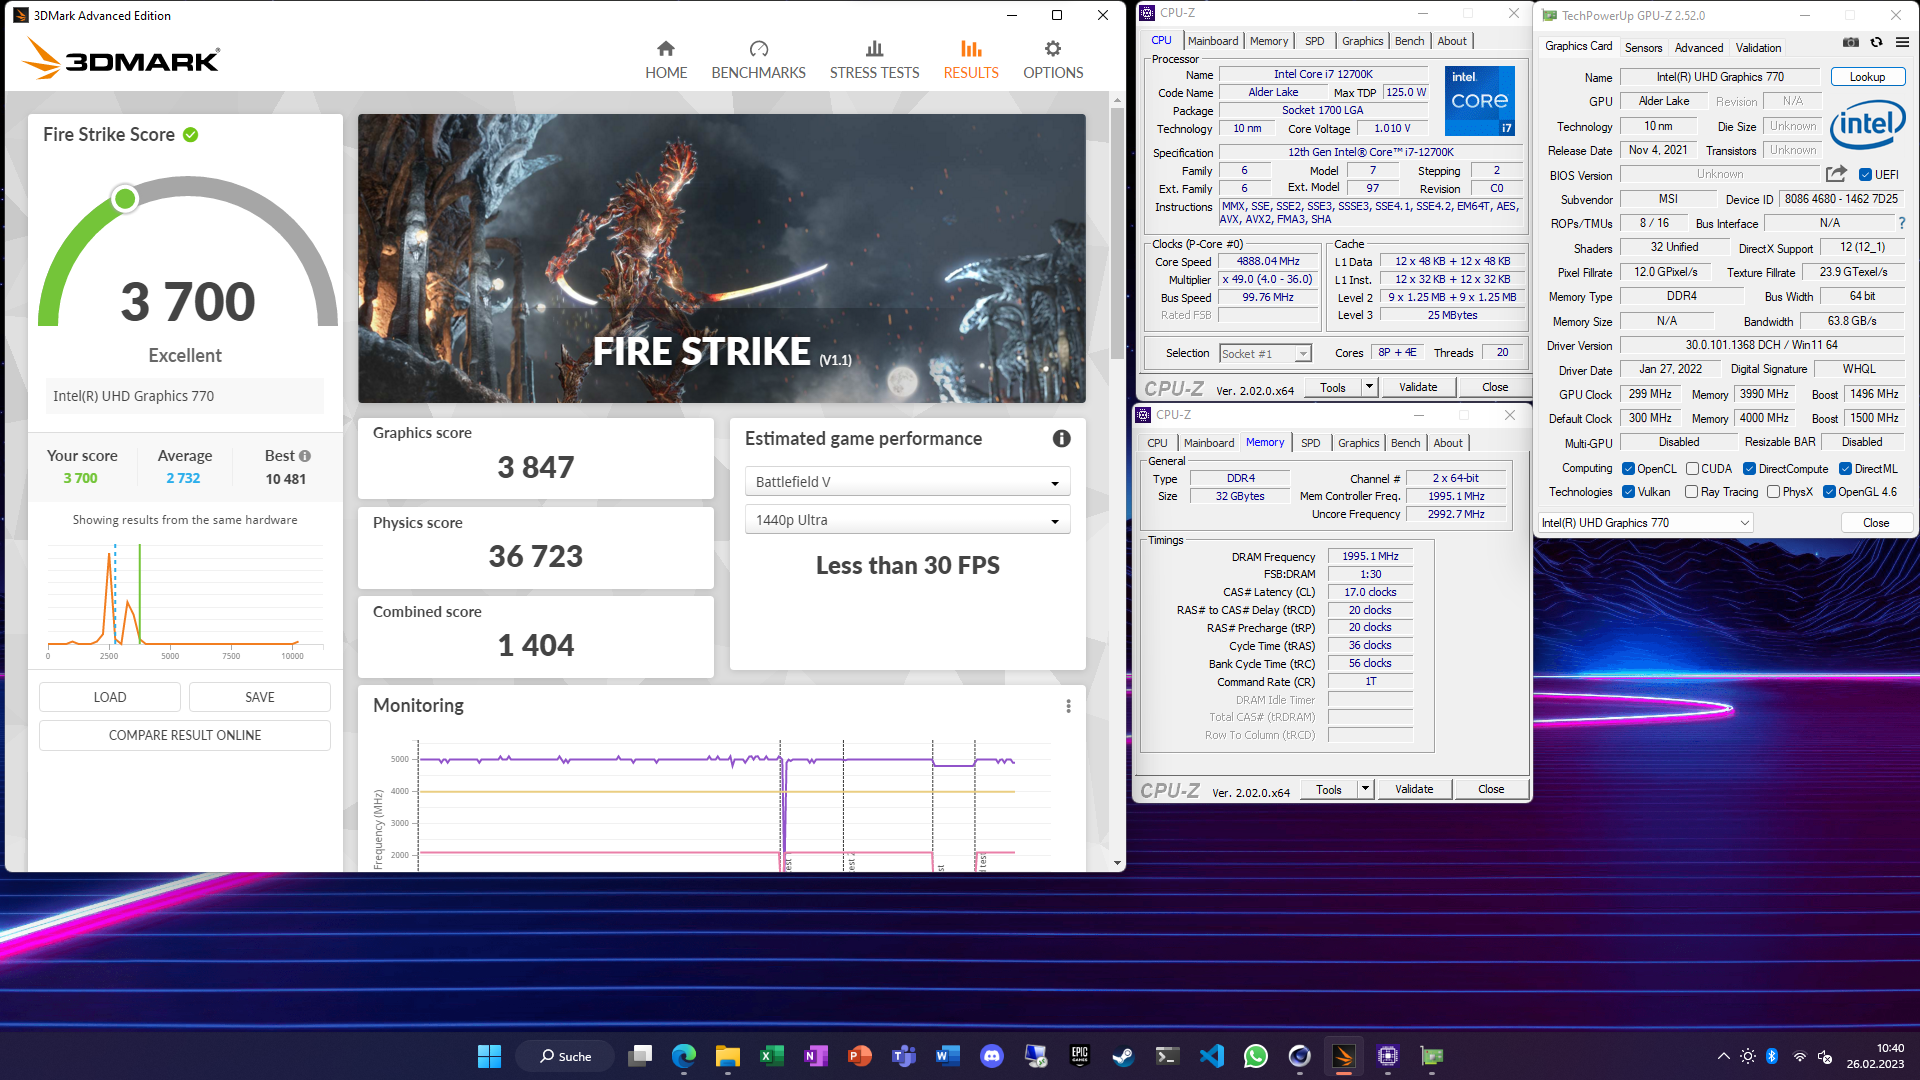This screenshot has width=1920, height=1080.
Task: Toggle CUDA checkbox in GPU-Z
Action: coord(1692,469)
